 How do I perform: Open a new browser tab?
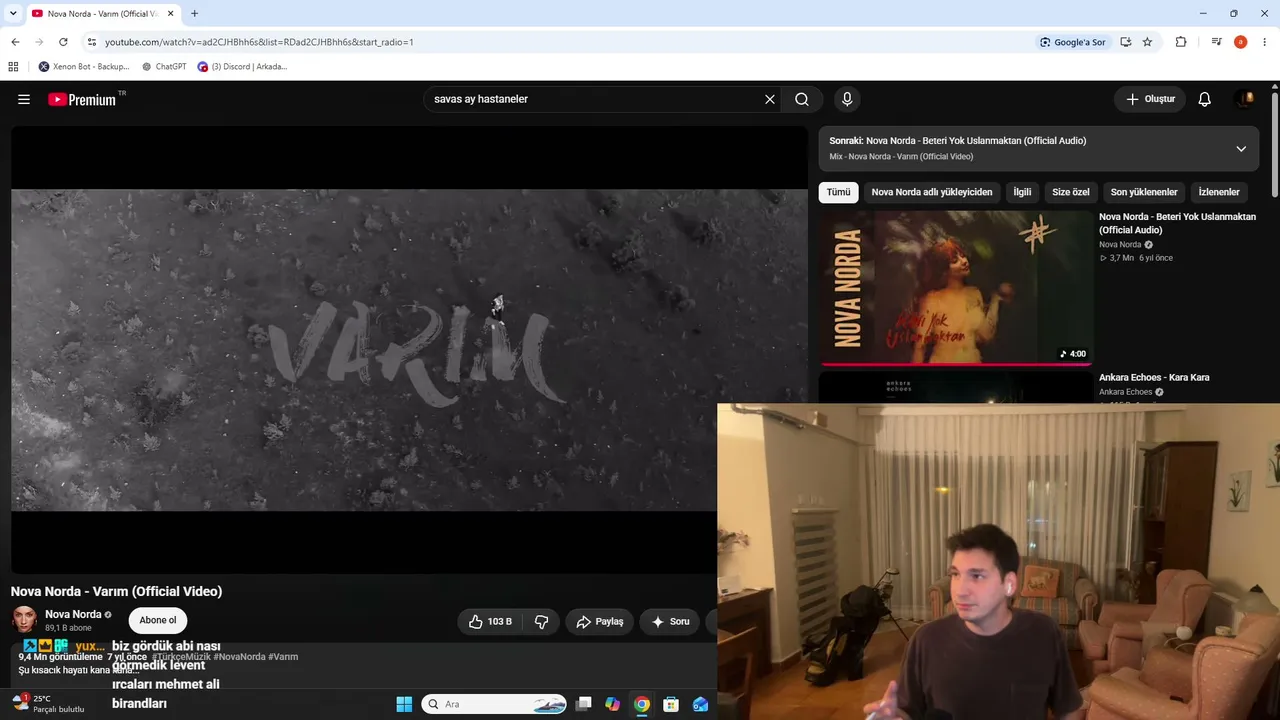pos(194,13)
